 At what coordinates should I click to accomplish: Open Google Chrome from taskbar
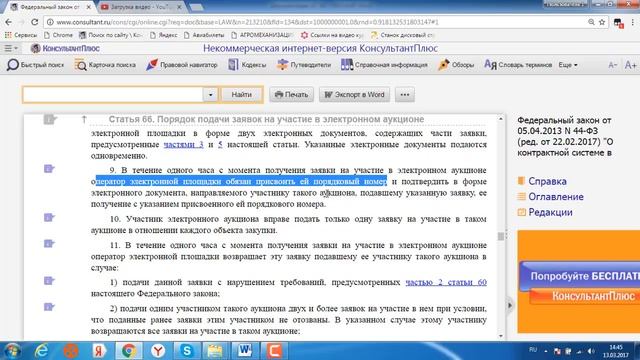pos(129,351)
